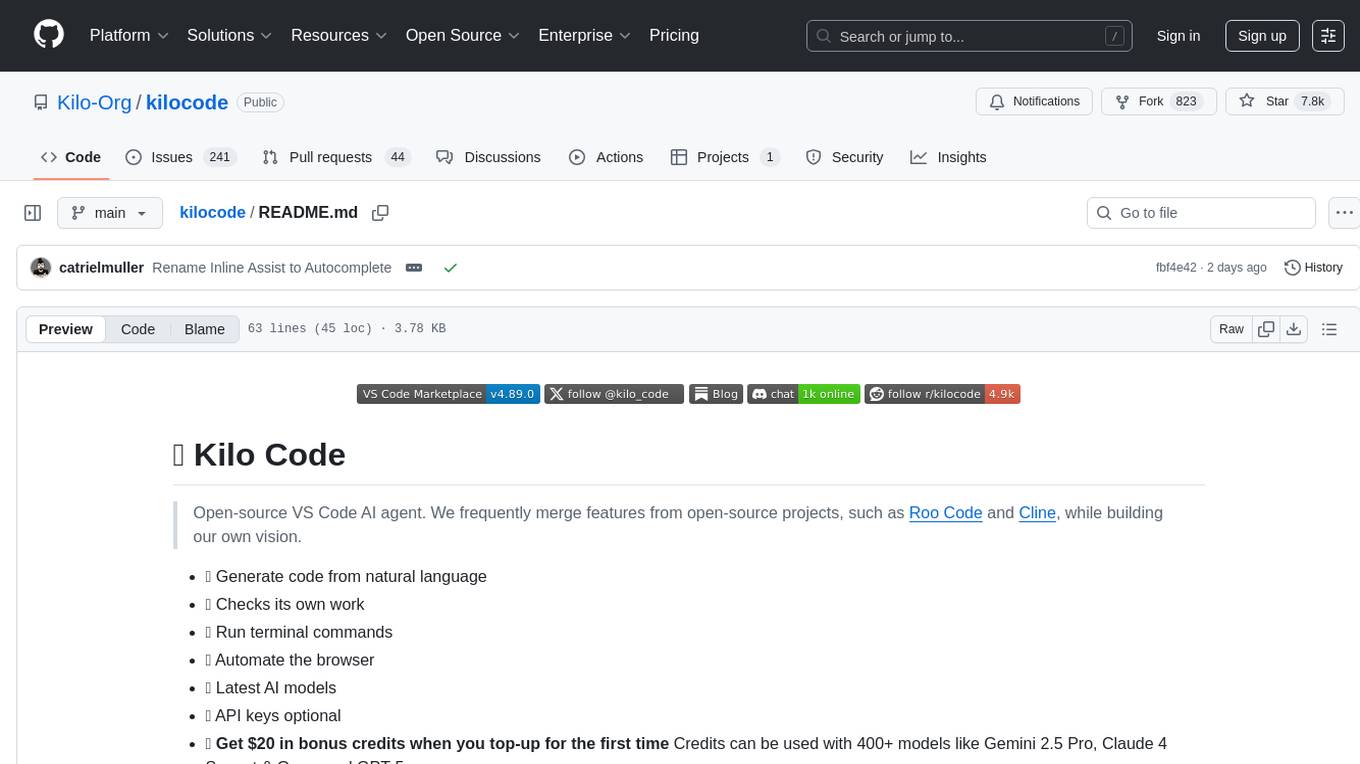Viewport: 1360px width, 764px height.
Task: Expand the Platform menu
Action: 129,35
